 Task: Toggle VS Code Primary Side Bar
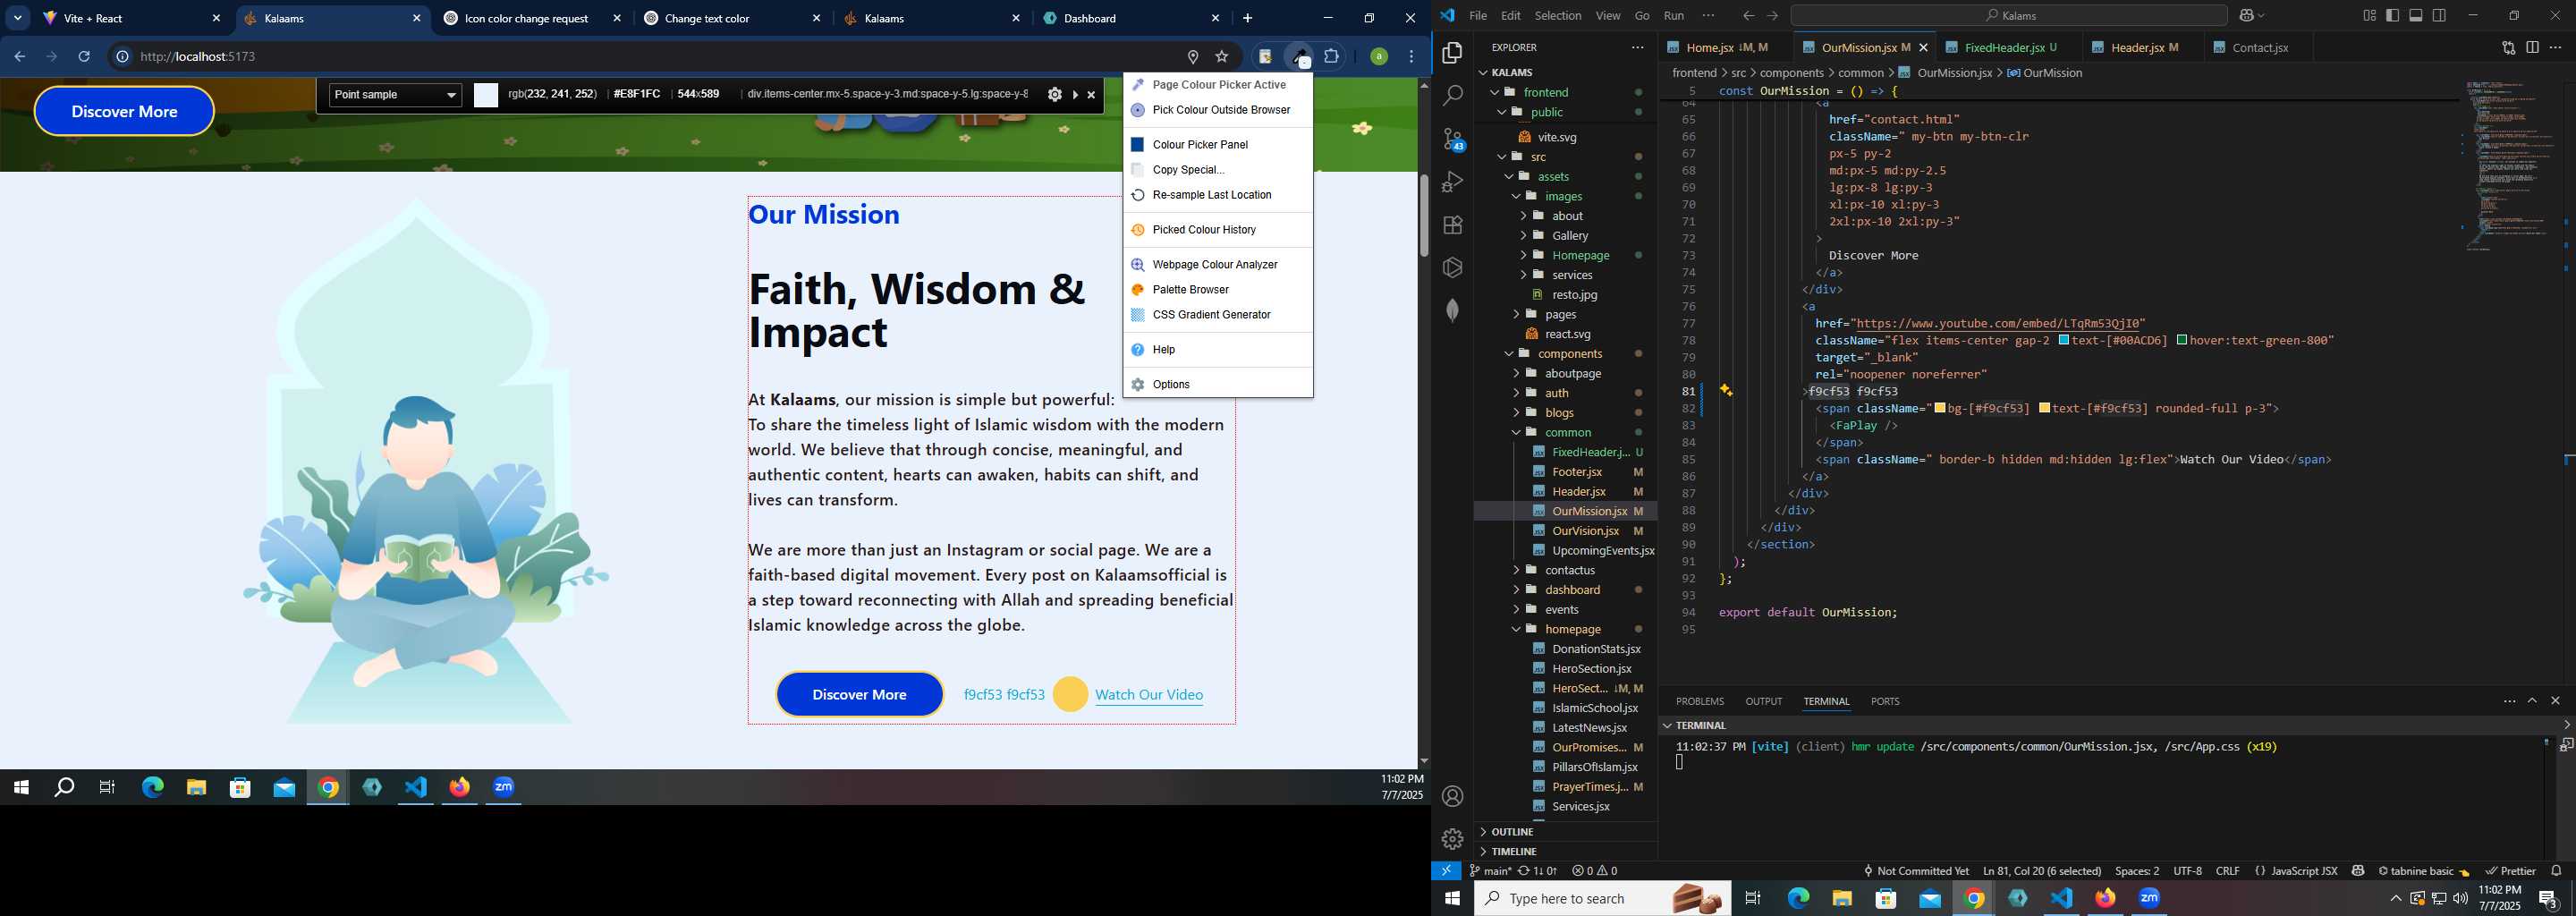(2392, 15)
